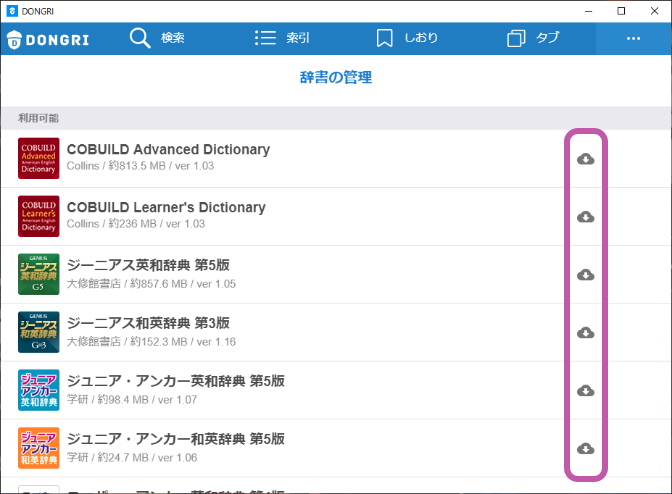The width and height of the screenshot is (672, 494).
Task: Select green ジーニアス英和辞典 G5 cover thumbnail
Action: pyautogui.click(x=39, y=274)
